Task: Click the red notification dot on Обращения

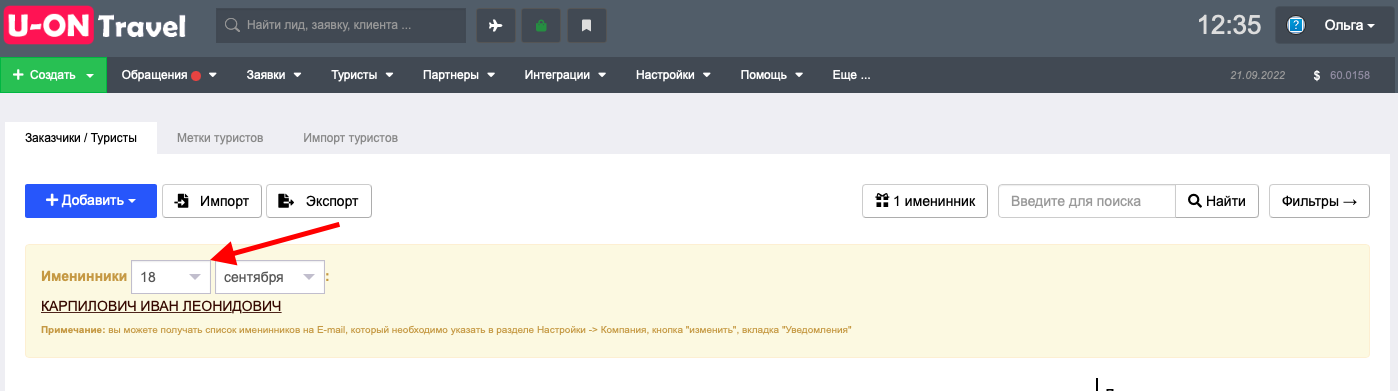Action: pos(197,75)
